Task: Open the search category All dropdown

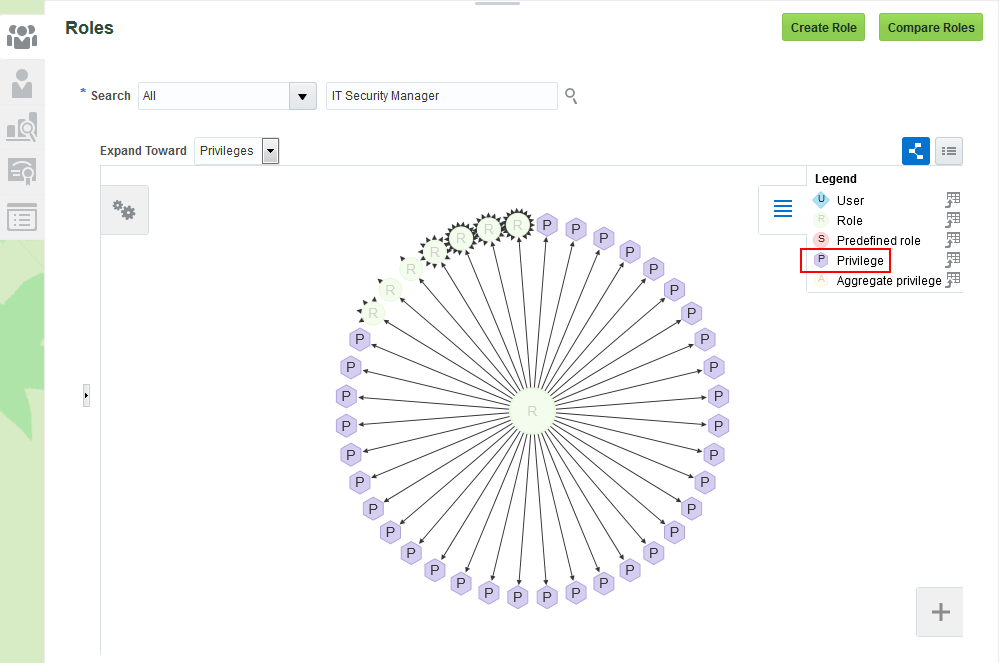Action: click(x=302, y=96)
